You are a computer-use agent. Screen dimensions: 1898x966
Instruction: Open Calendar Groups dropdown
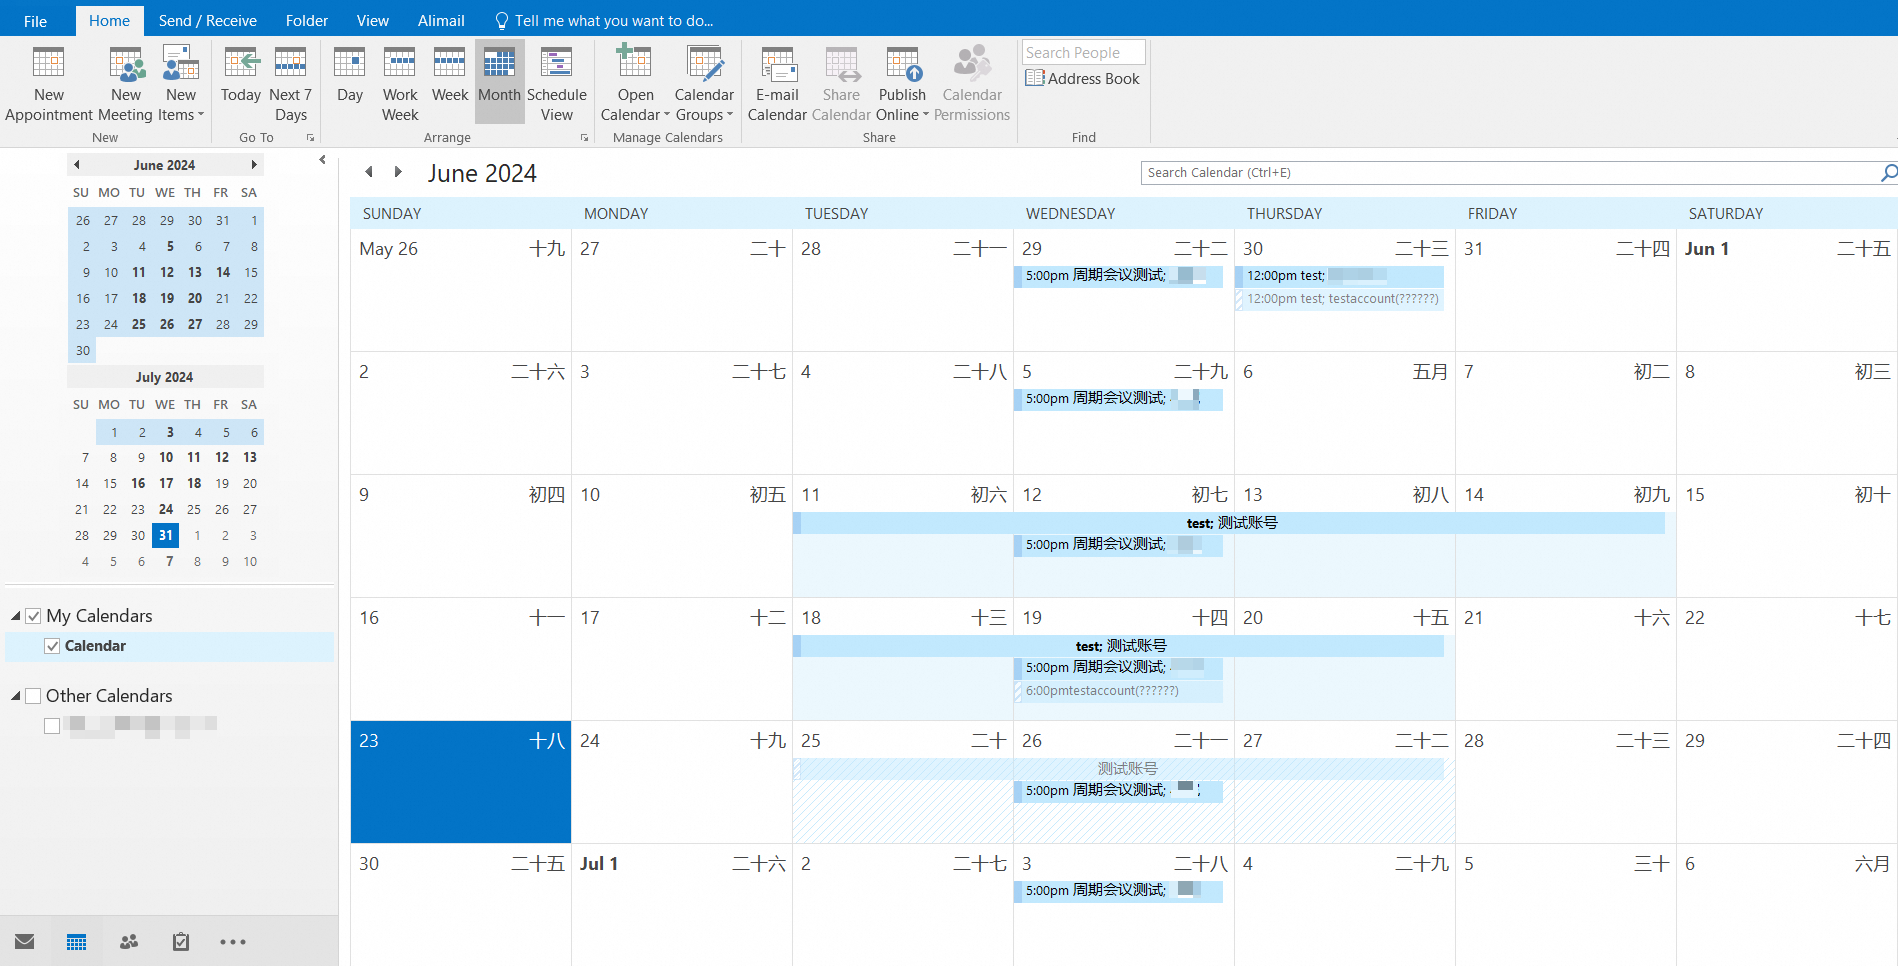[x=704, y=84]
